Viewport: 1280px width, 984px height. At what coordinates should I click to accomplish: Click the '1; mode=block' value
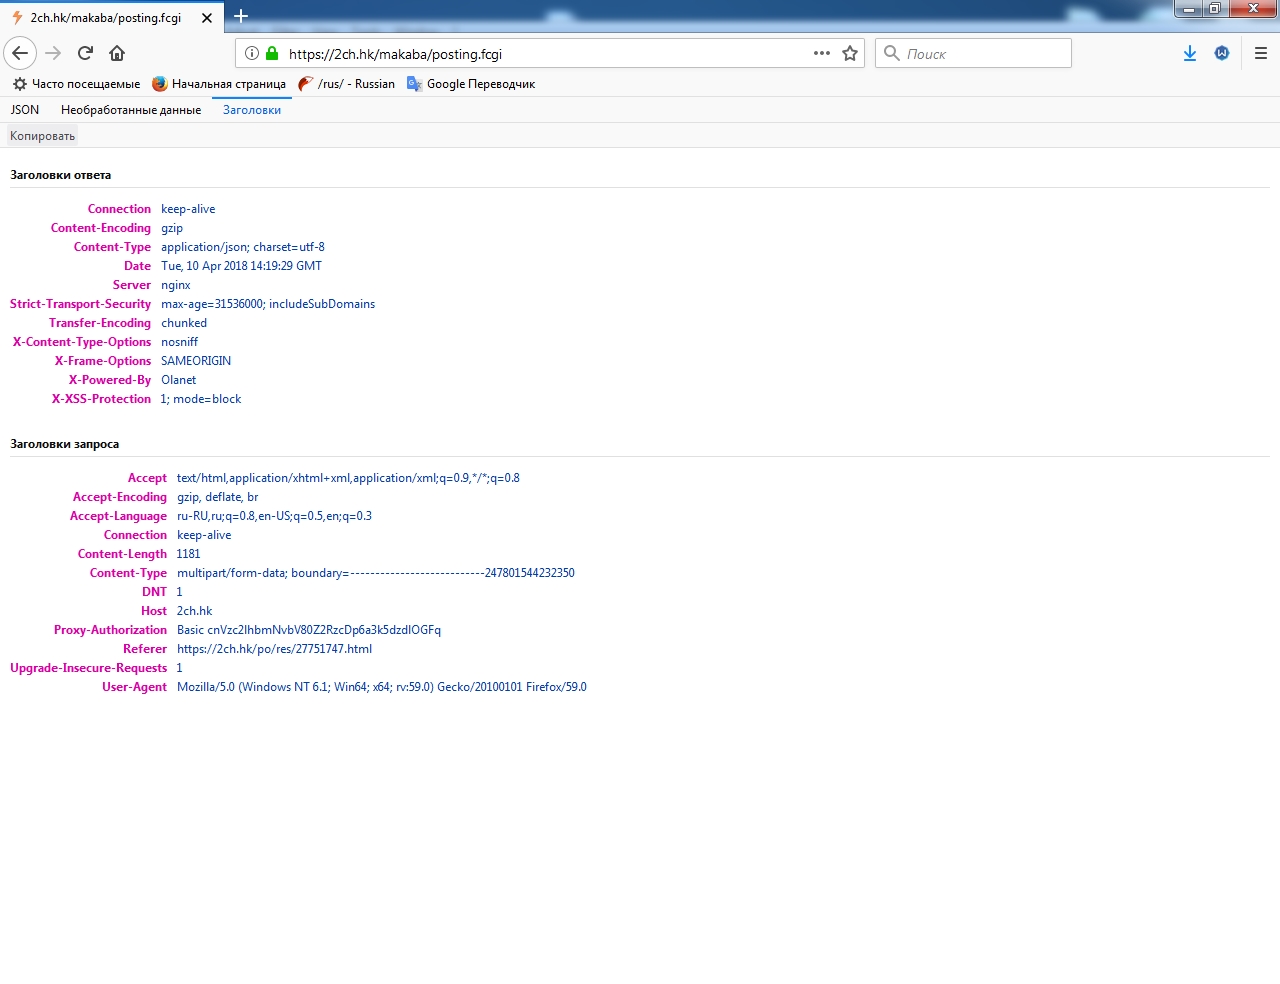(x=201, y=399)
